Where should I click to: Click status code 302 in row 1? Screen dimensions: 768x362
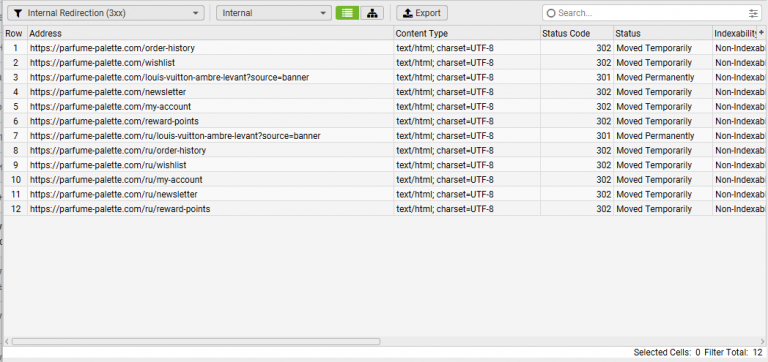(603, 48)
